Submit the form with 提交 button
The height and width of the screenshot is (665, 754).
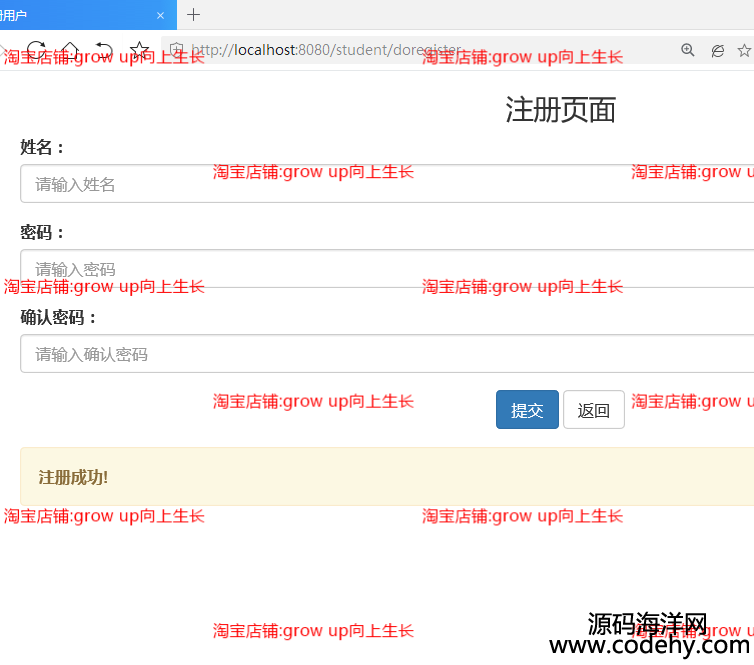pyautogui.click(x=527, y=410)
